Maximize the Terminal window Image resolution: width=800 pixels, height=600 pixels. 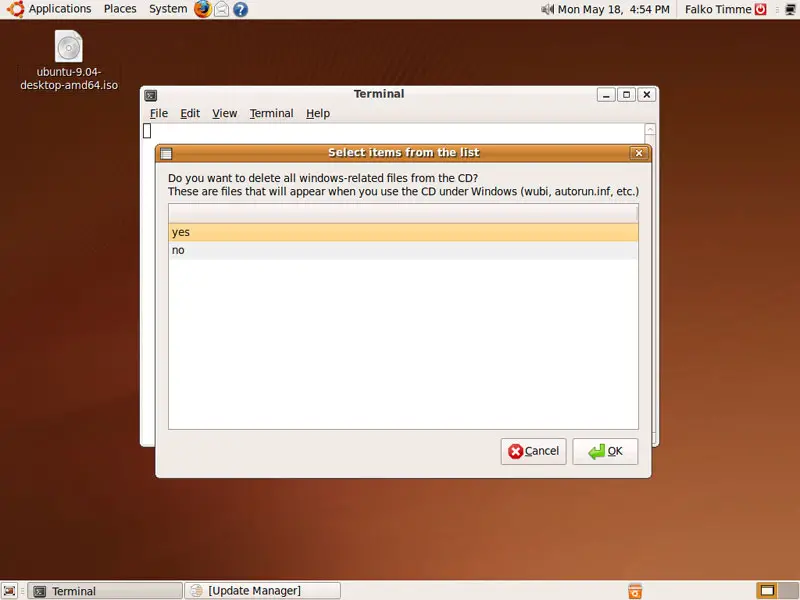(x=627, y=94)
